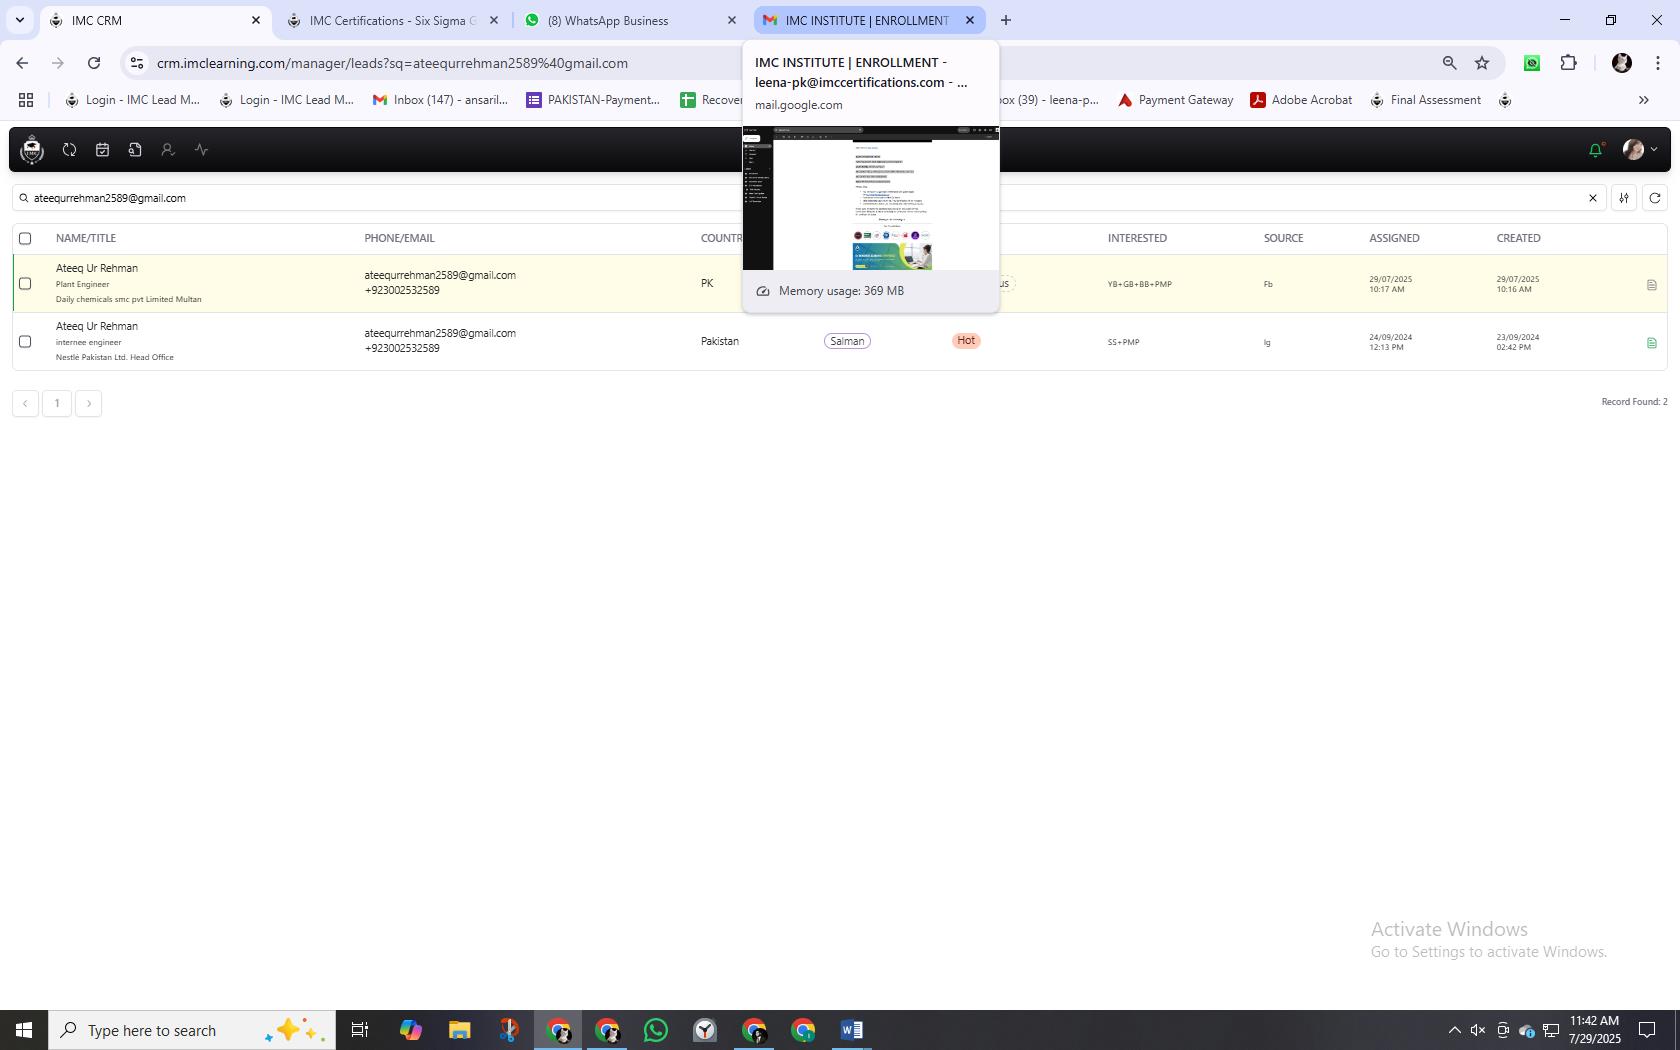Open Adobe Acrobat bookmark
The image size is (1680, 1050).
(x=1301, y=100)
